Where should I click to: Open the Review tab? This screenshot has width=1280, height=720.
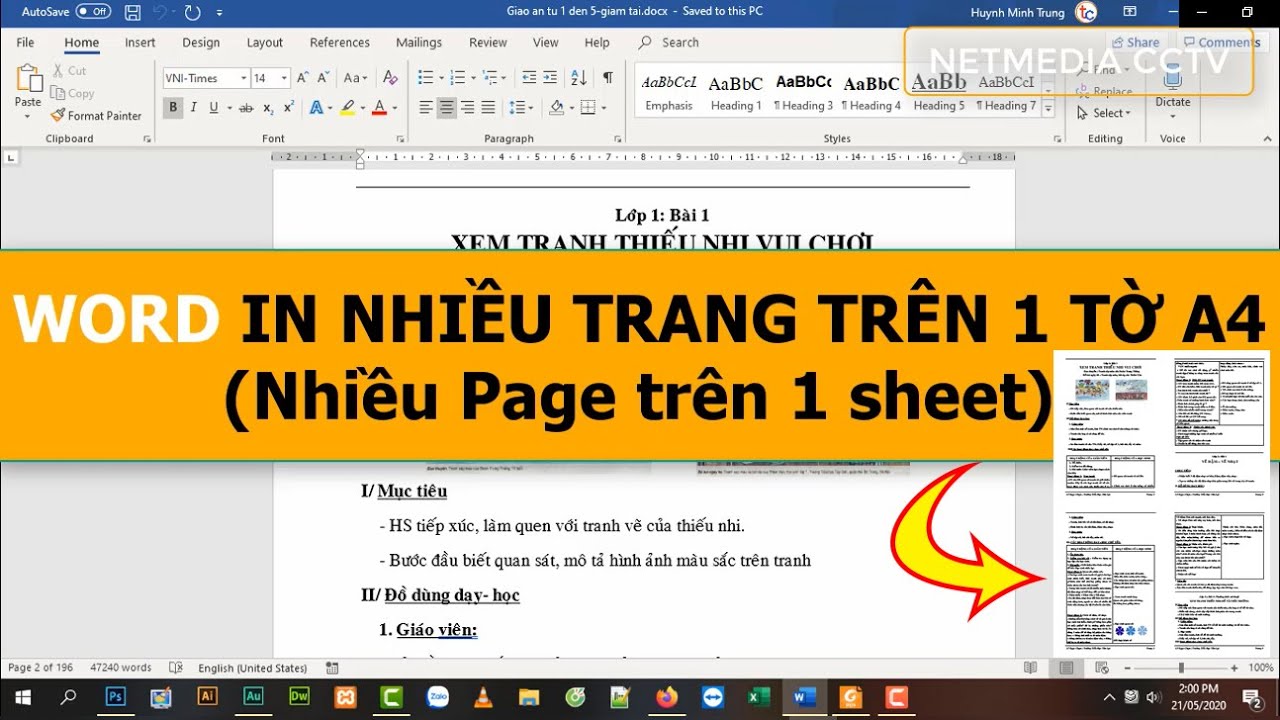click(x=488, y=42)
